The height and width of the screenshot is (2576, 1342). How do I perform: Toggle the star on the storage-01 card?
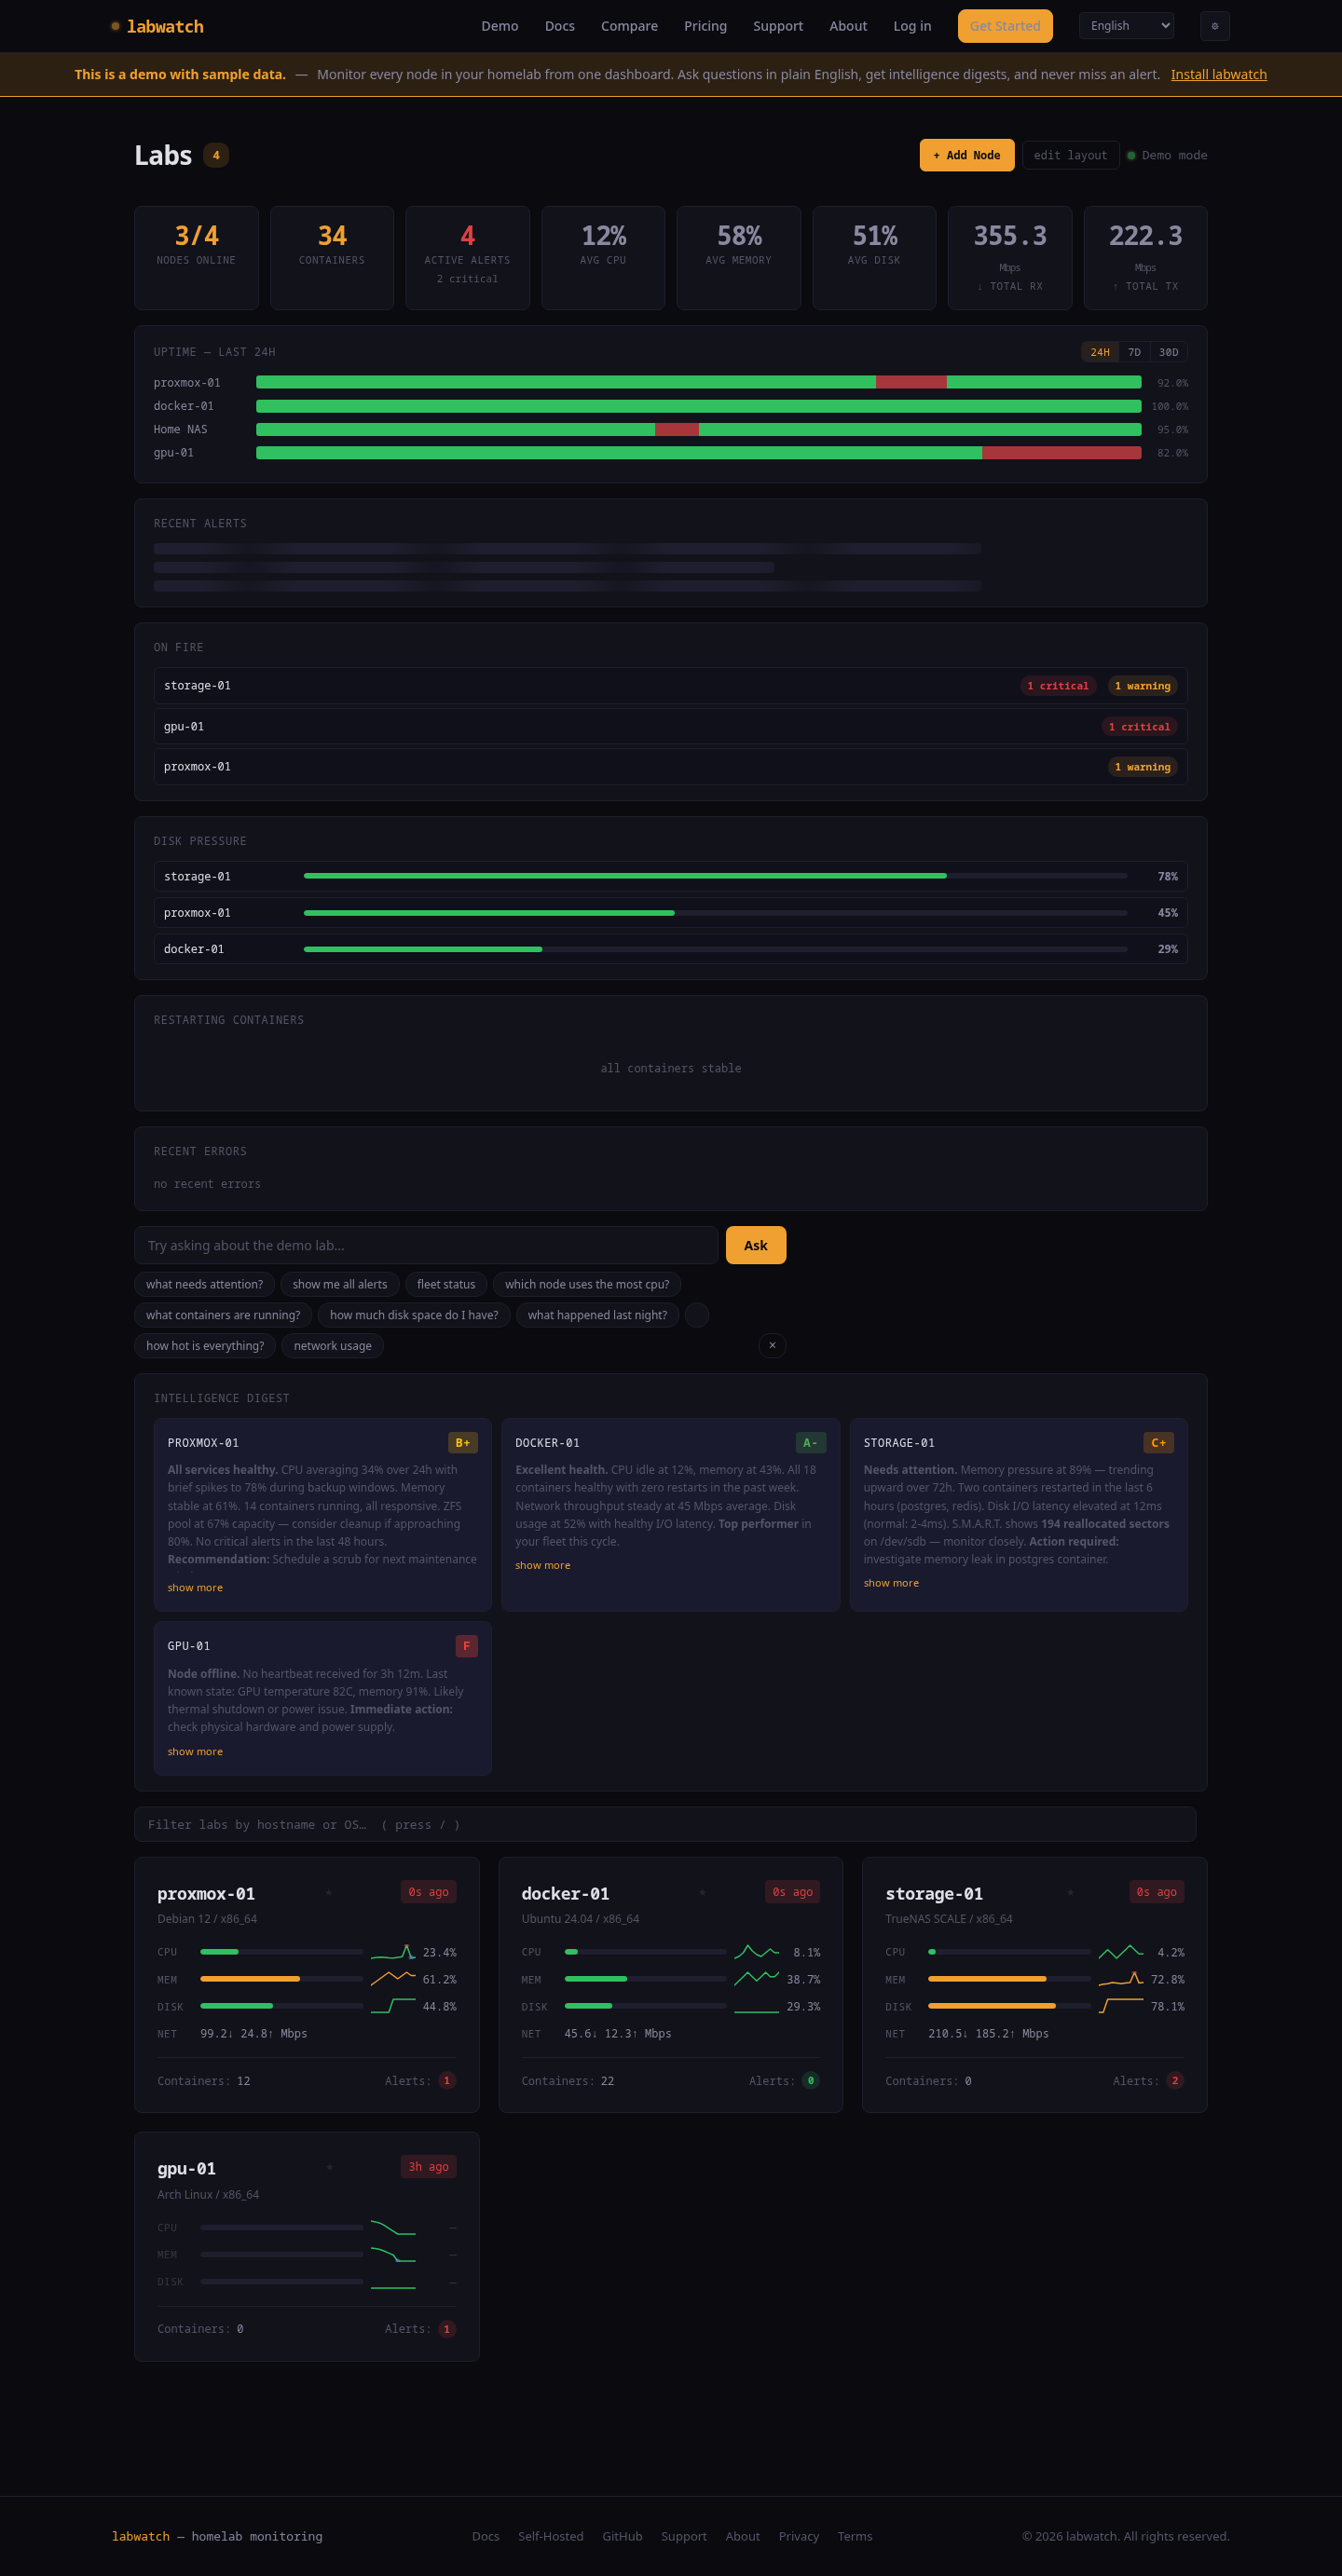tap(1070, 1892)
